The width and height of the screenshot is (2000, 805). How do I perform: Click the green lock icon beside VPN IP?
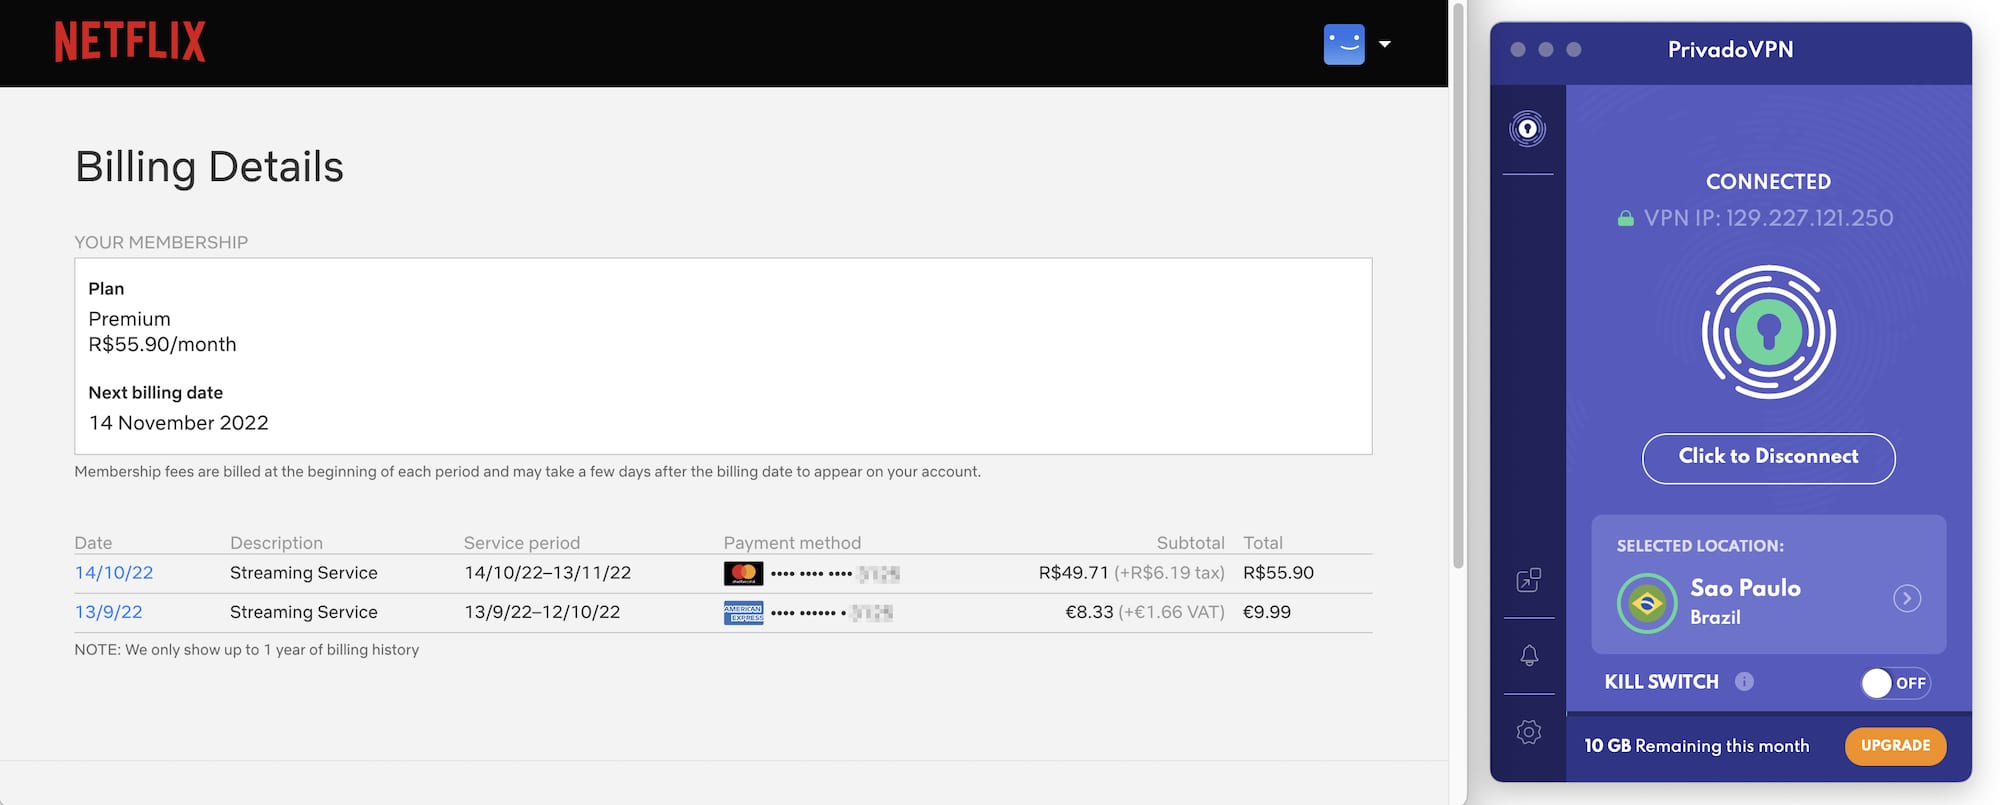pos(1625,218)
